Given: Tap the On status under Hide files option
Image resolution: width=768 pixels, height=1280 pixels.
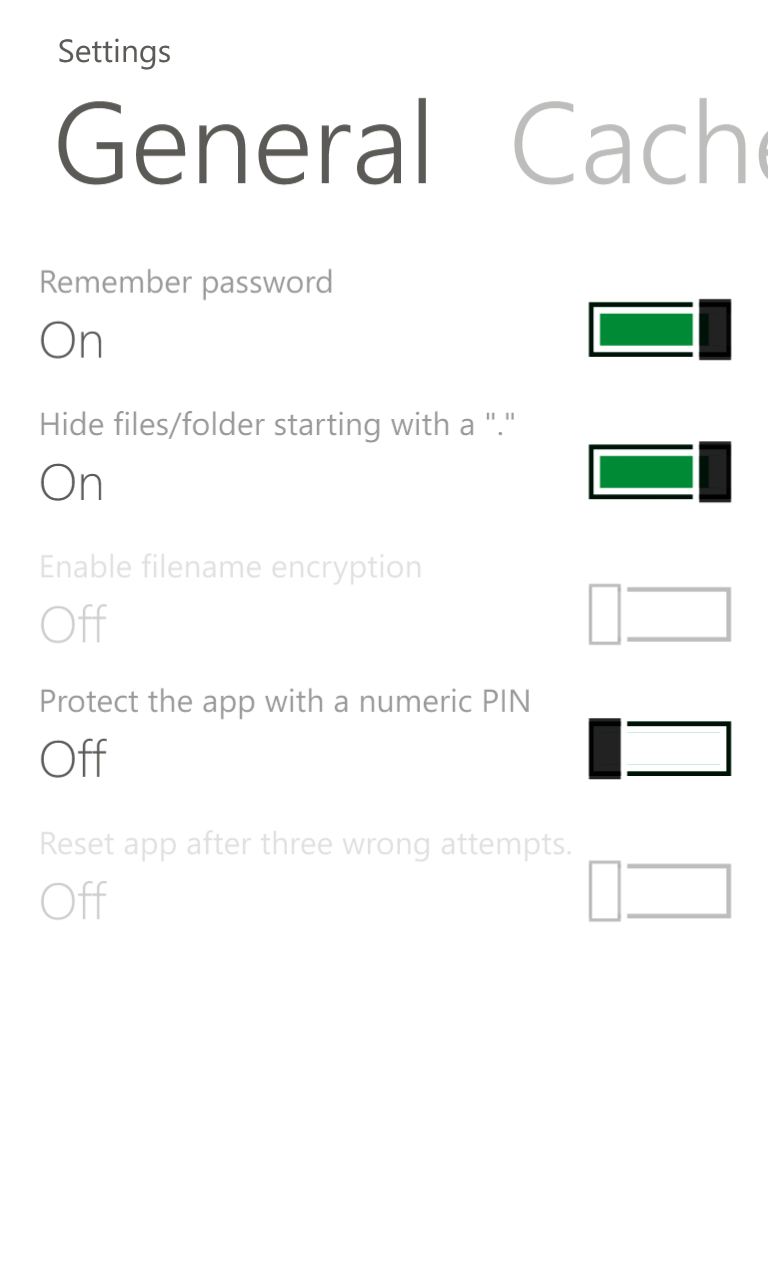Looking at the screenshot, I should click(x=72, y=484).
